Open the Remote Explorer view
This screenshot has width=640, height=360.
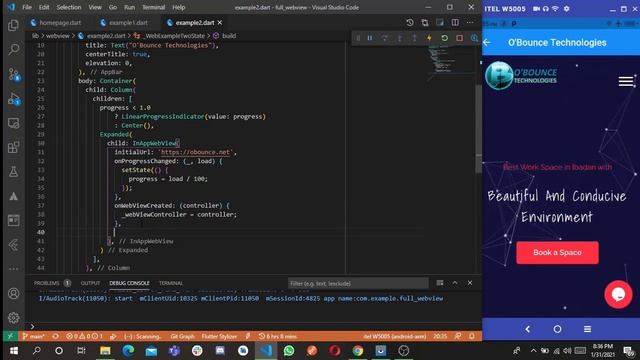click(13, 123)
